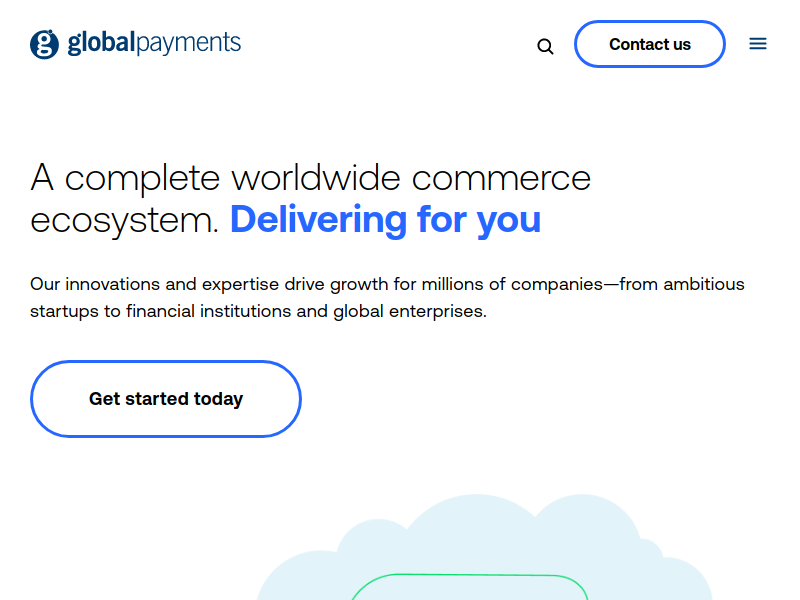Click the green outlined shape inside the cloud
Image resolution: width=800 pixels, height=600 pixels.
470,576
